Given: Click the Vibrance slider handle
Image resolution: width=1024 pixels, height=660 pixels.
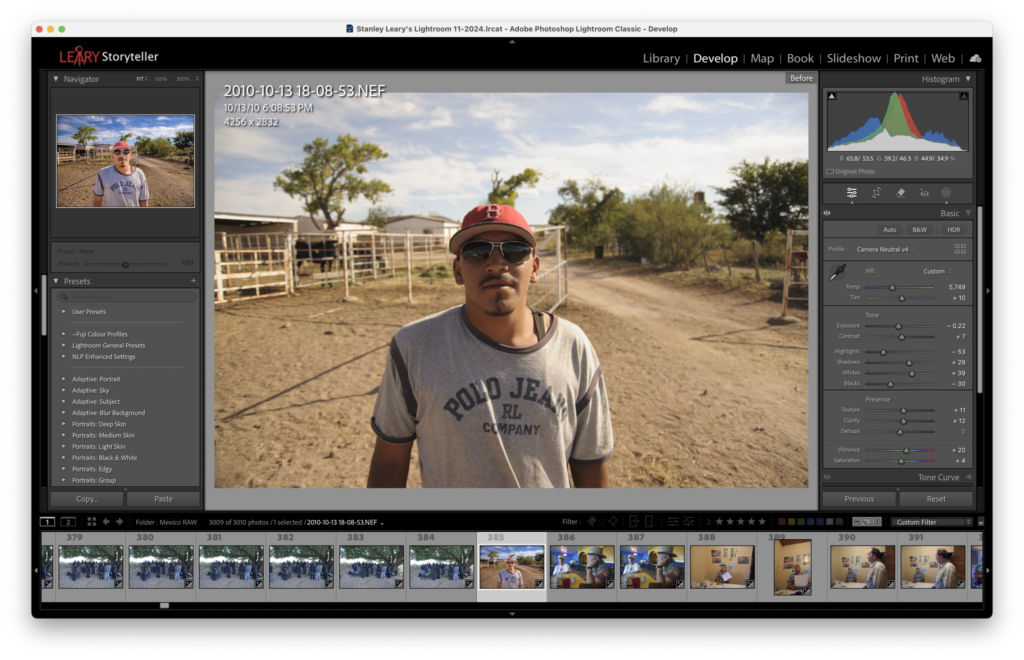Looking at the screenshot, I should (x=906, y=450).
